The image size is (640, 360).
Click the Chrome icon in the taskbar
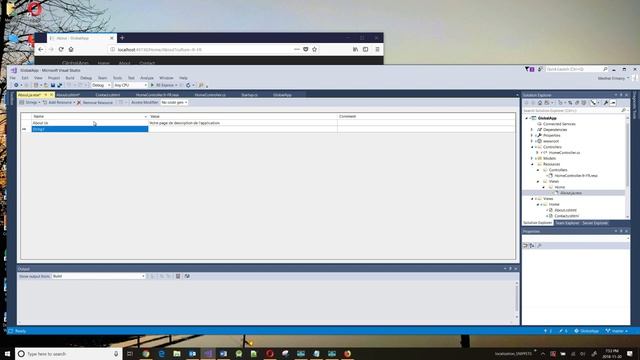point(146,354)
